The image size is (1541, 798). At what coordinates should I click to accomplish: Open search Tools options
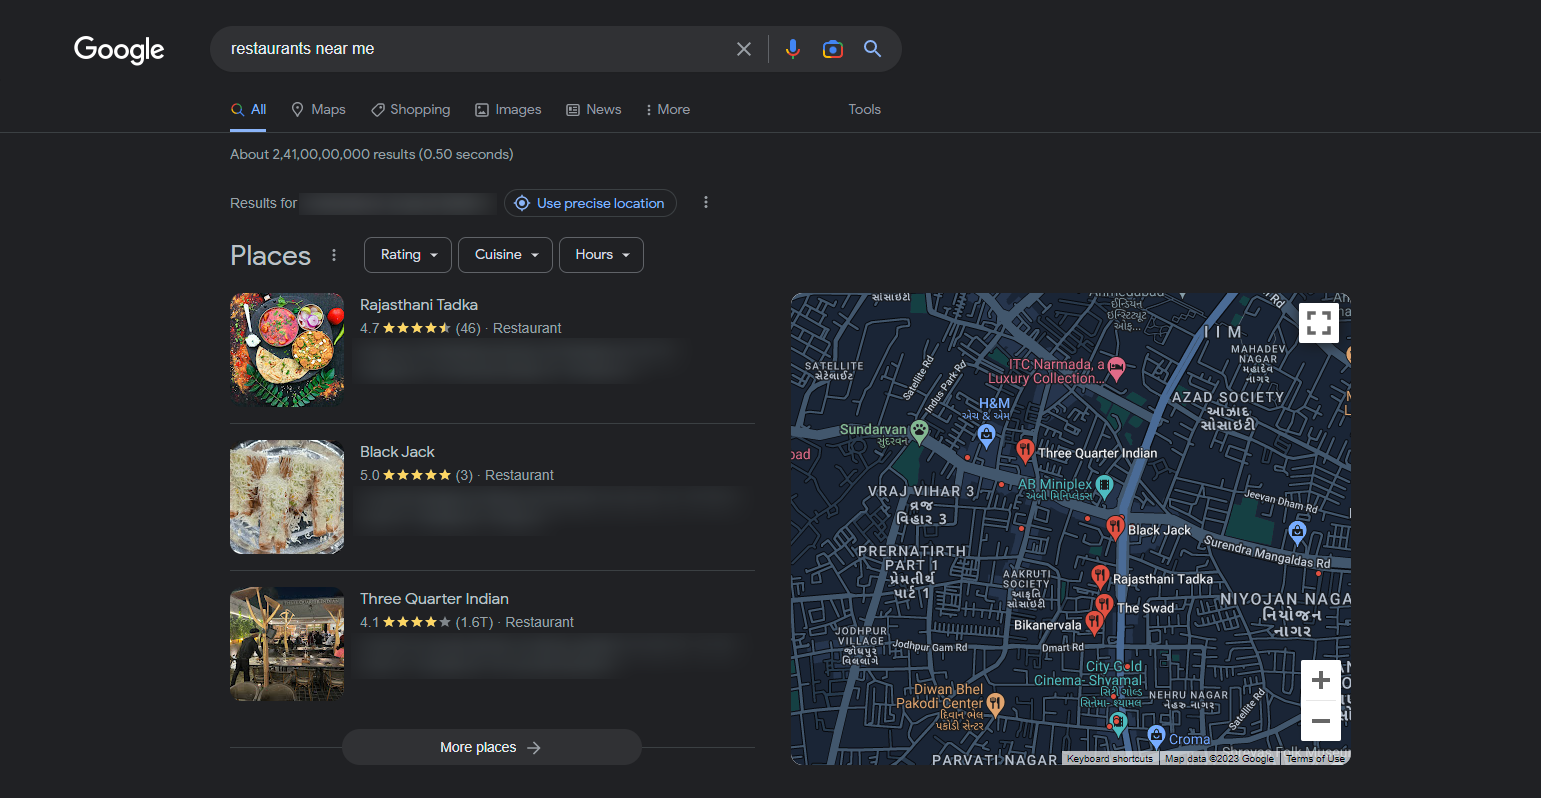pos(865,110)
